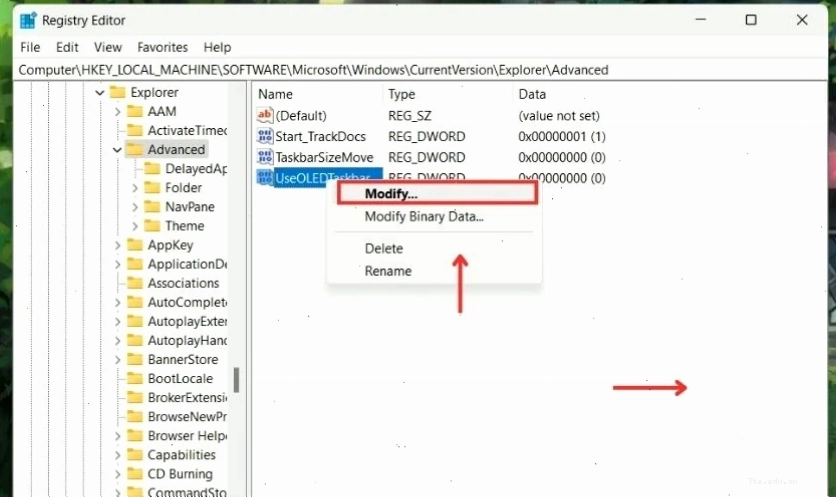Open the Favorites menu
Image resolution: width=836 pixels, height=498 pixels.
[x=163, y=47]
